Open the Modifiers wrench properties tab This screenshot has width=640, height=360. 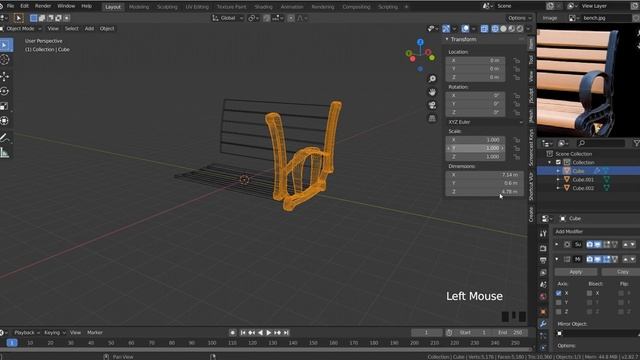pos(543,324)
